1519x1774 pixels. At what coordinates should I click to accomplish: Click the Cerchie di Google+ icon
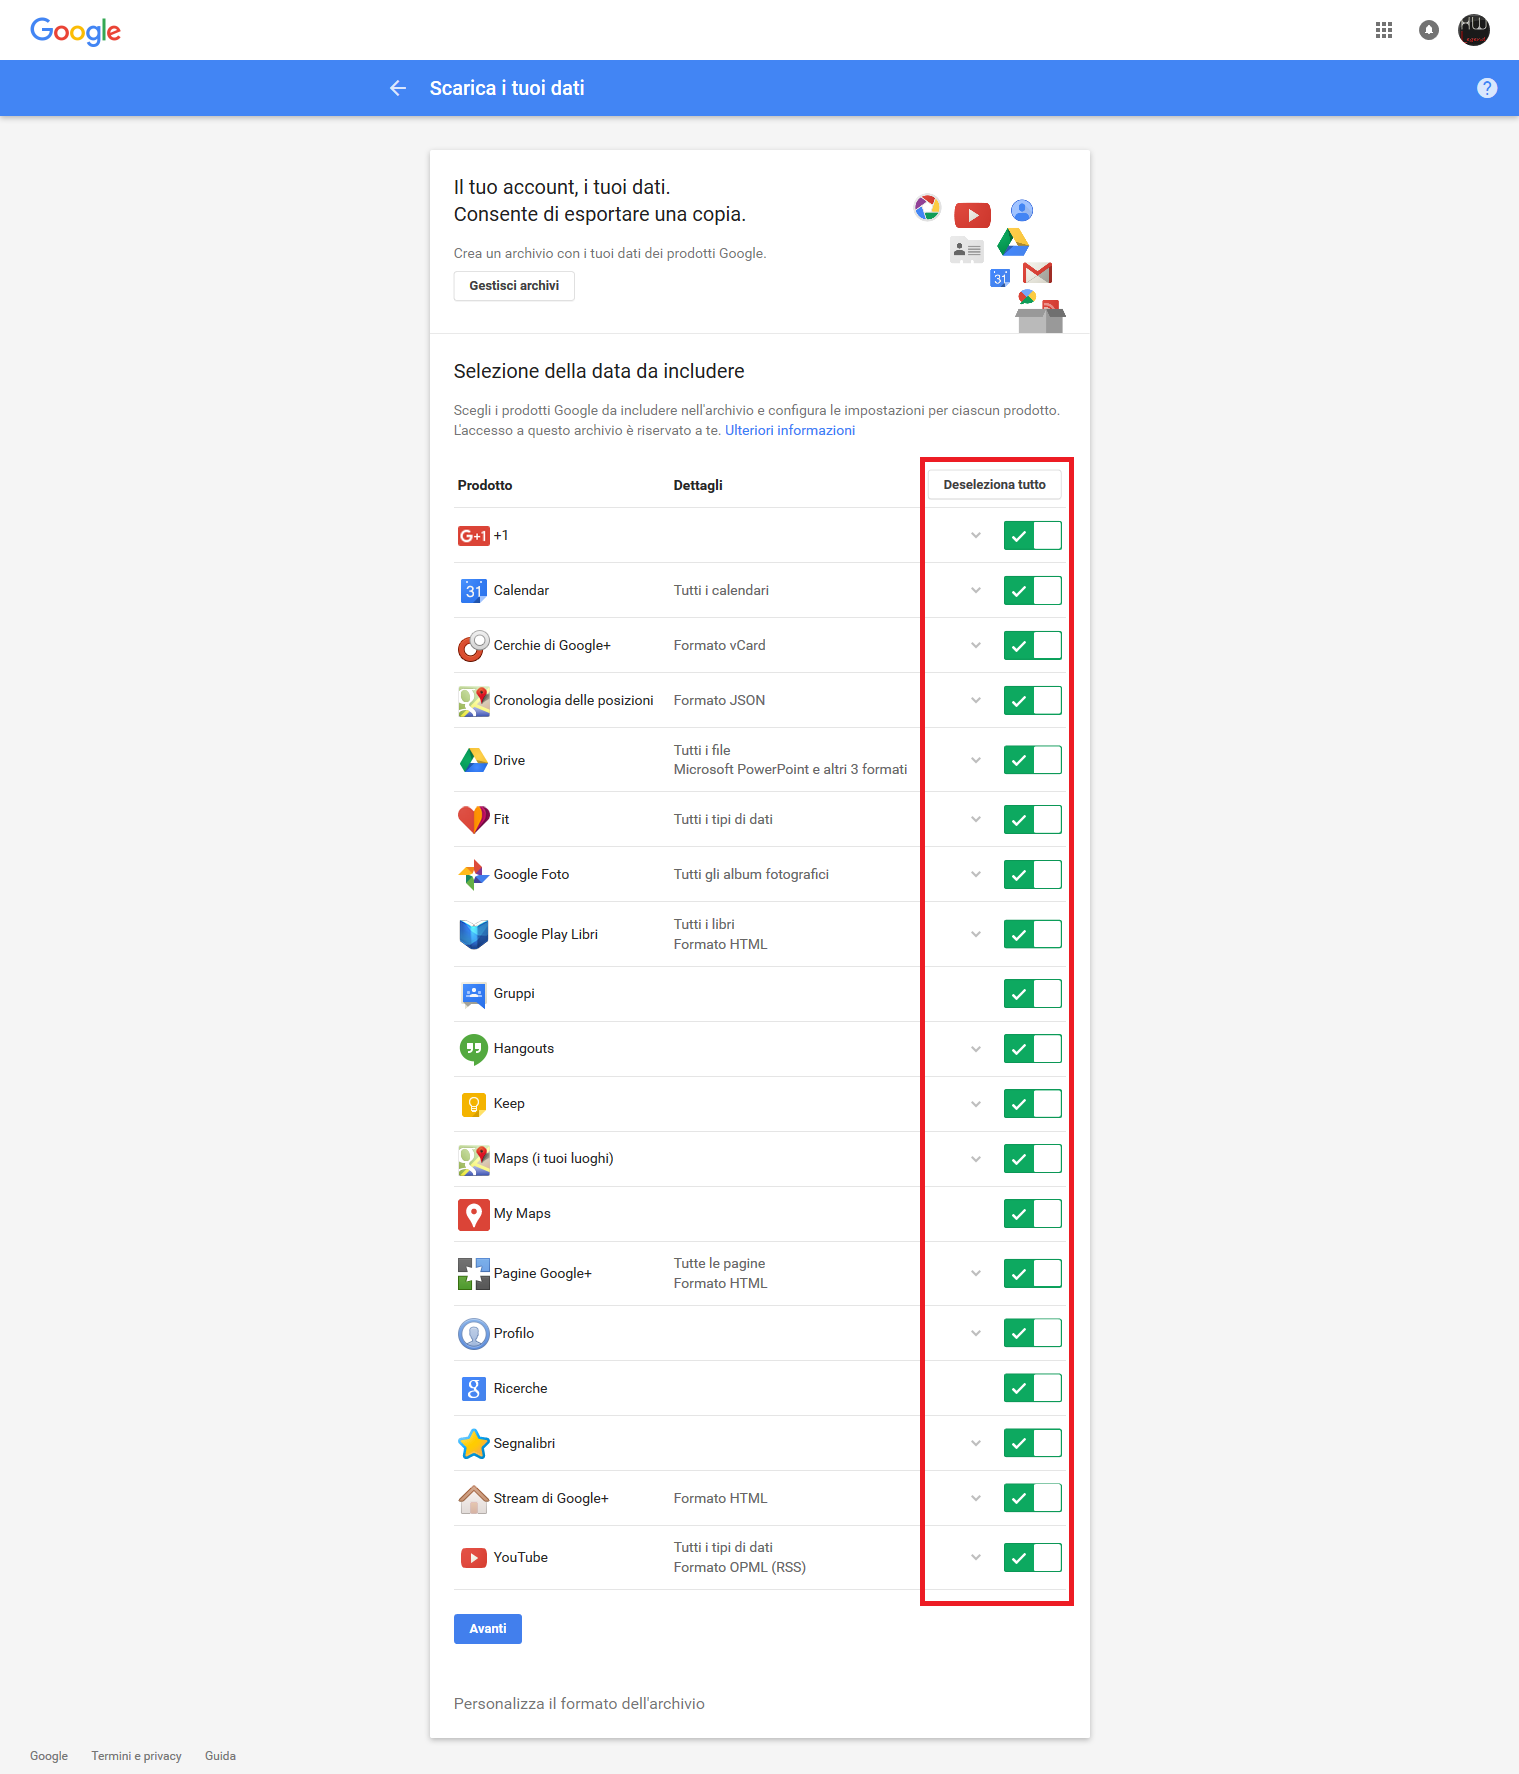click(x=473, y=646)
